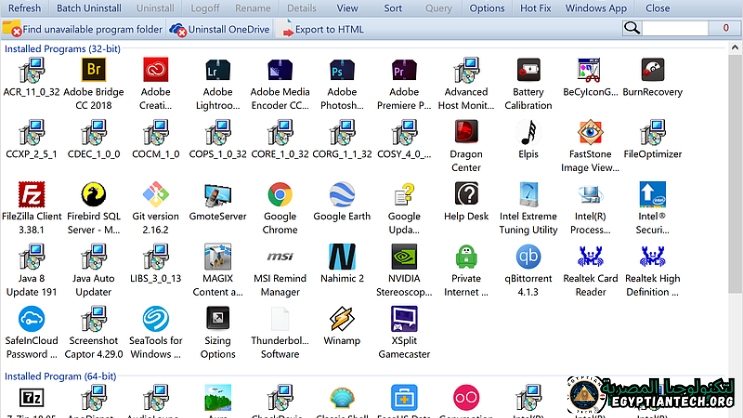The image size is (743, 418).
Task: Open the Windows App menu
Action: [x=596, y=8]
